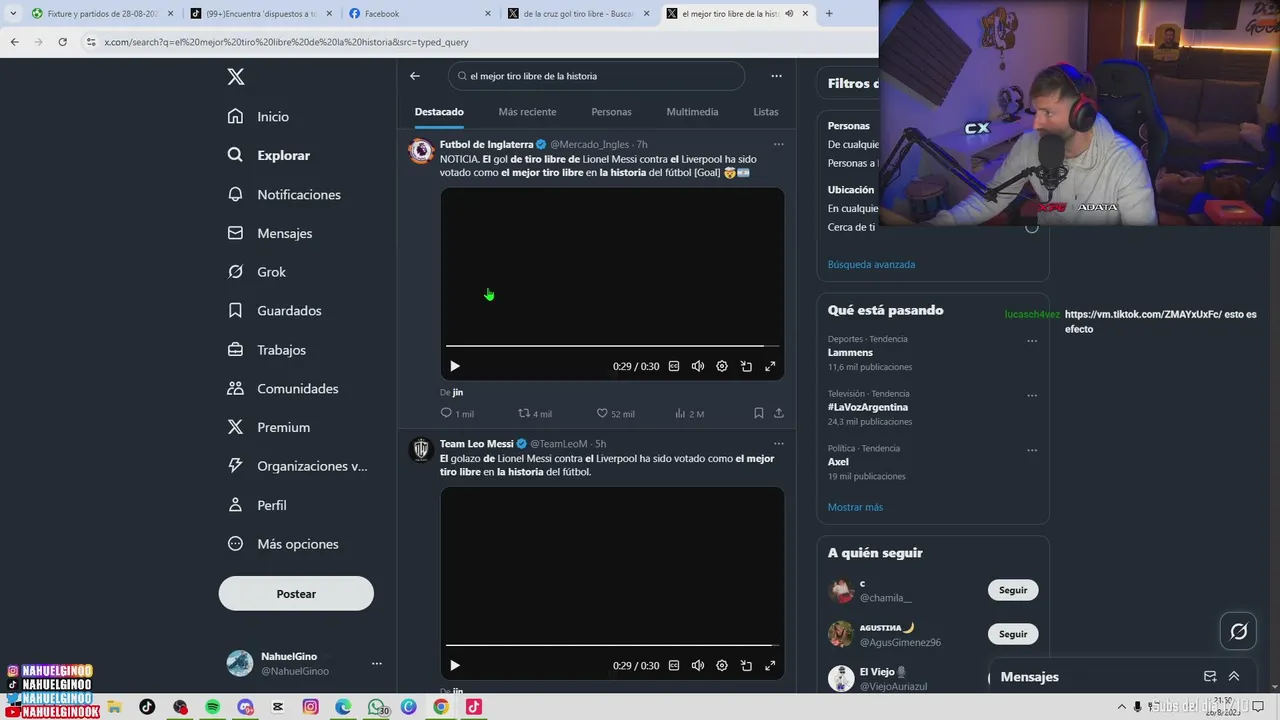1280x720 pixels.
Task: Click Mostrar más under trends
Action: 855,507
